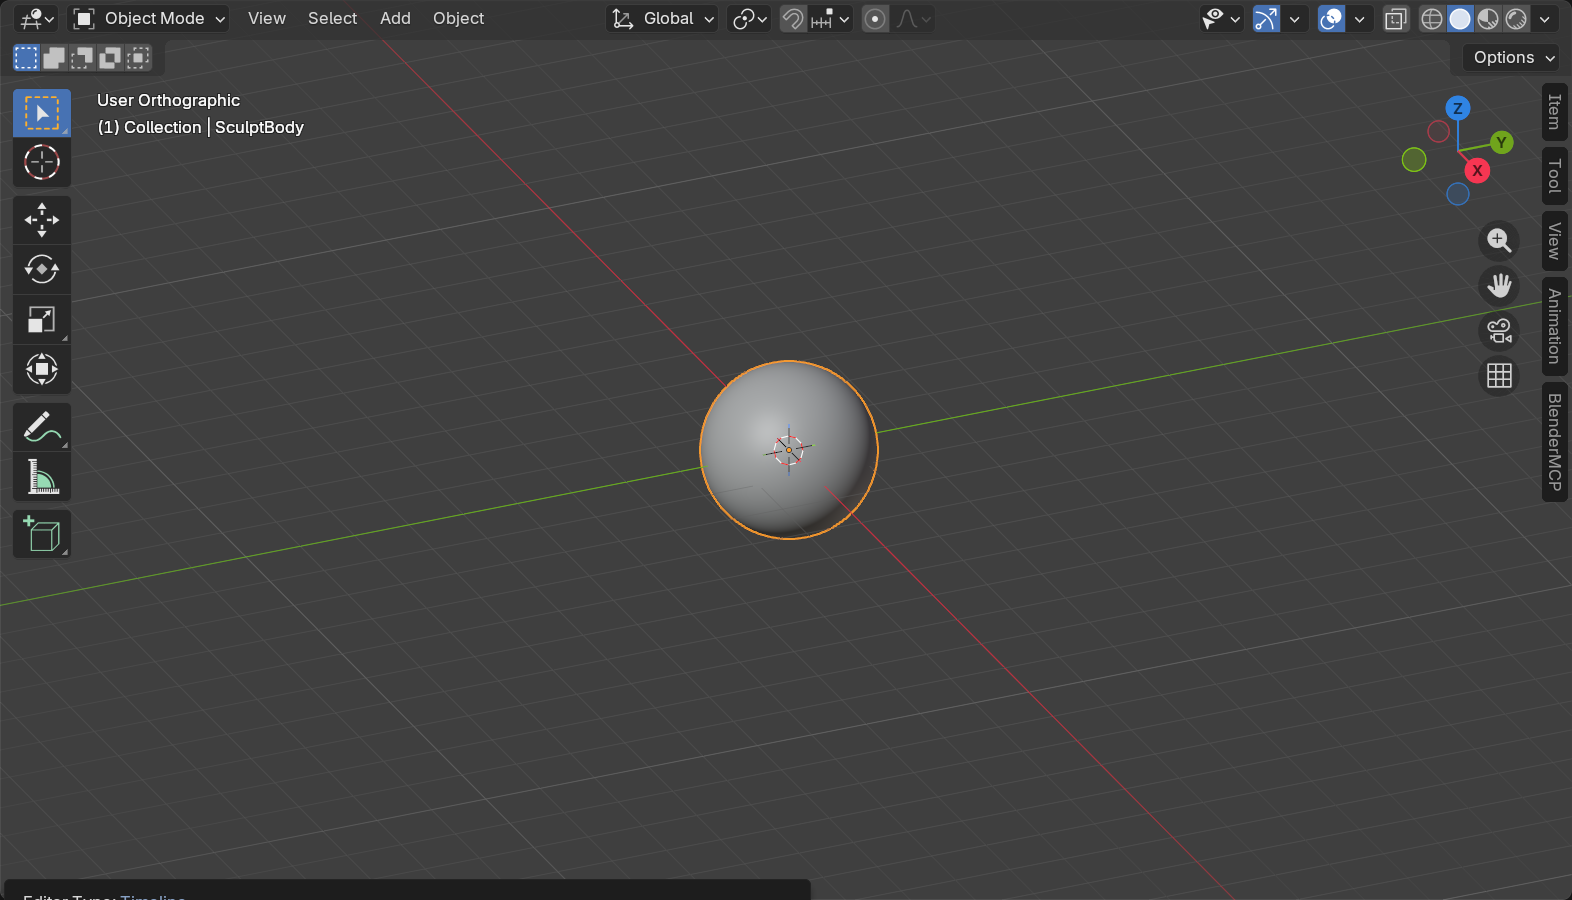The width and height of the screenshot is (1572, 900).
Task: Click the blue Z axis on gizmo
Action: coord(1458,108)
